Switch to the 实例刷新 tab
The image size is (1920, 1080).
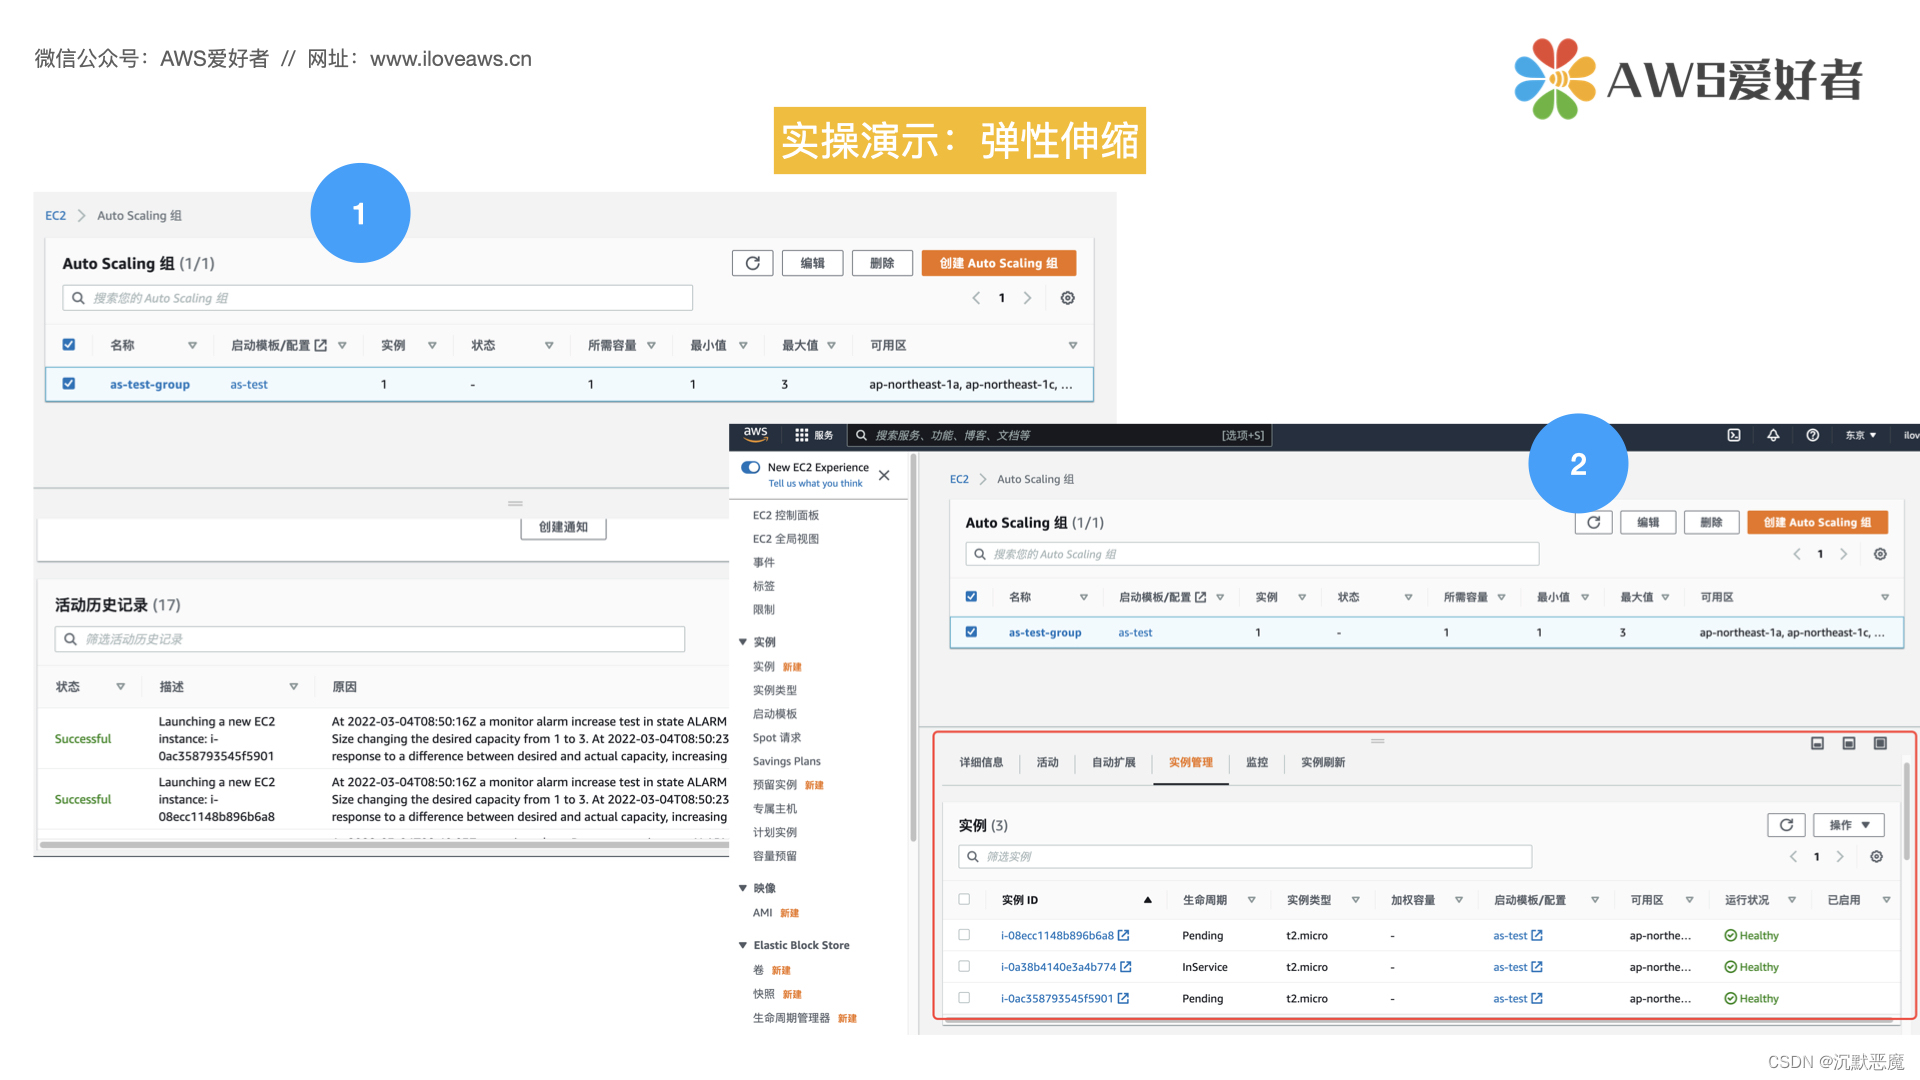[x=1323, y=762]
